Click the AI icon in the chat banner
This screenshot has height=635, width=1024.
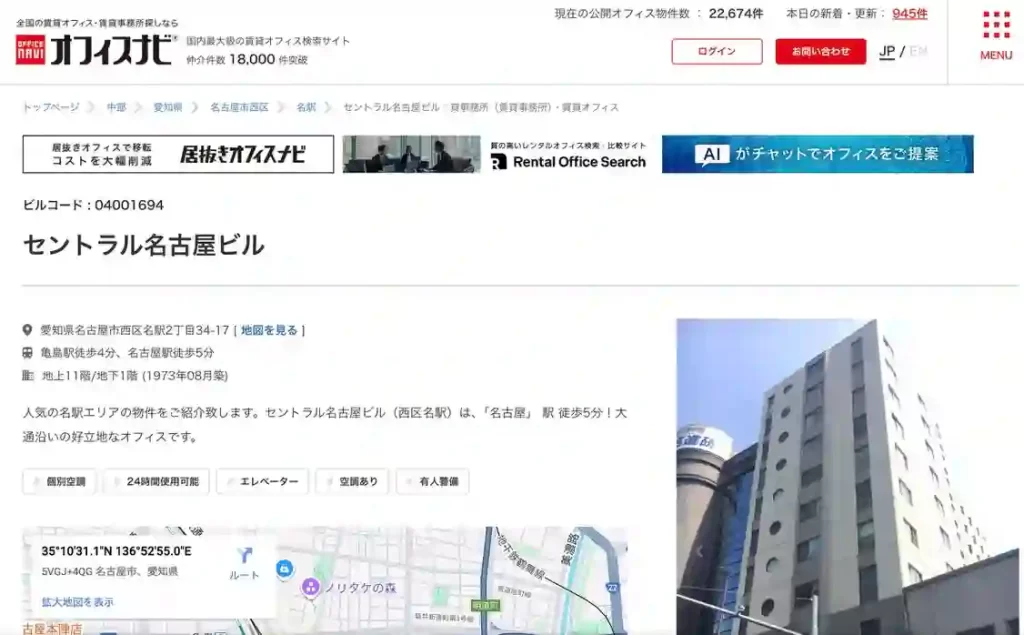click(x=710, y=154)
